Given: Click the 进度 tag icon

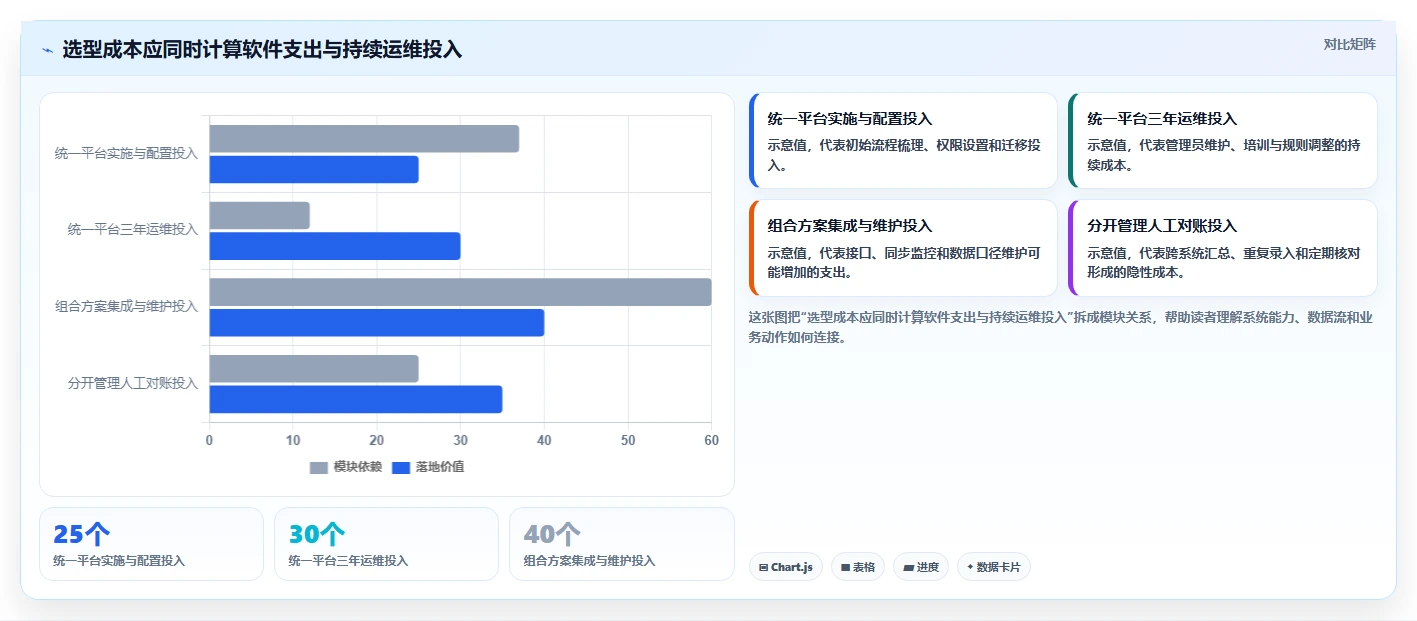Looking at the screenshot, I should coord(908,567).
